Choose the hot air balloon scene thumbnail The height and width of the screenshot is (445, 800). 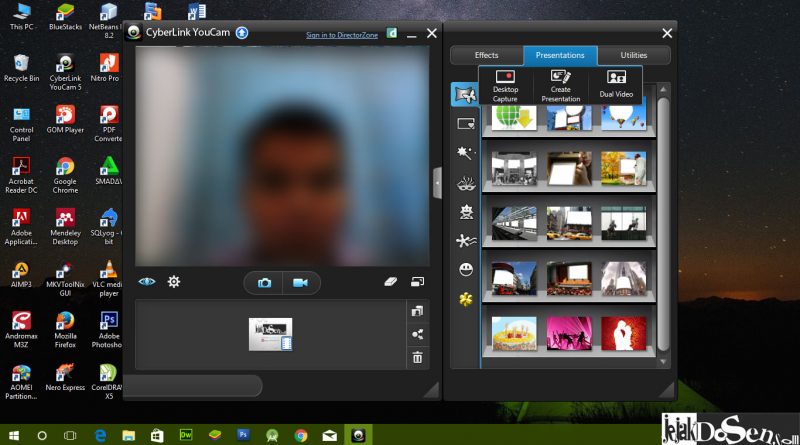click(x=623, y=116)
